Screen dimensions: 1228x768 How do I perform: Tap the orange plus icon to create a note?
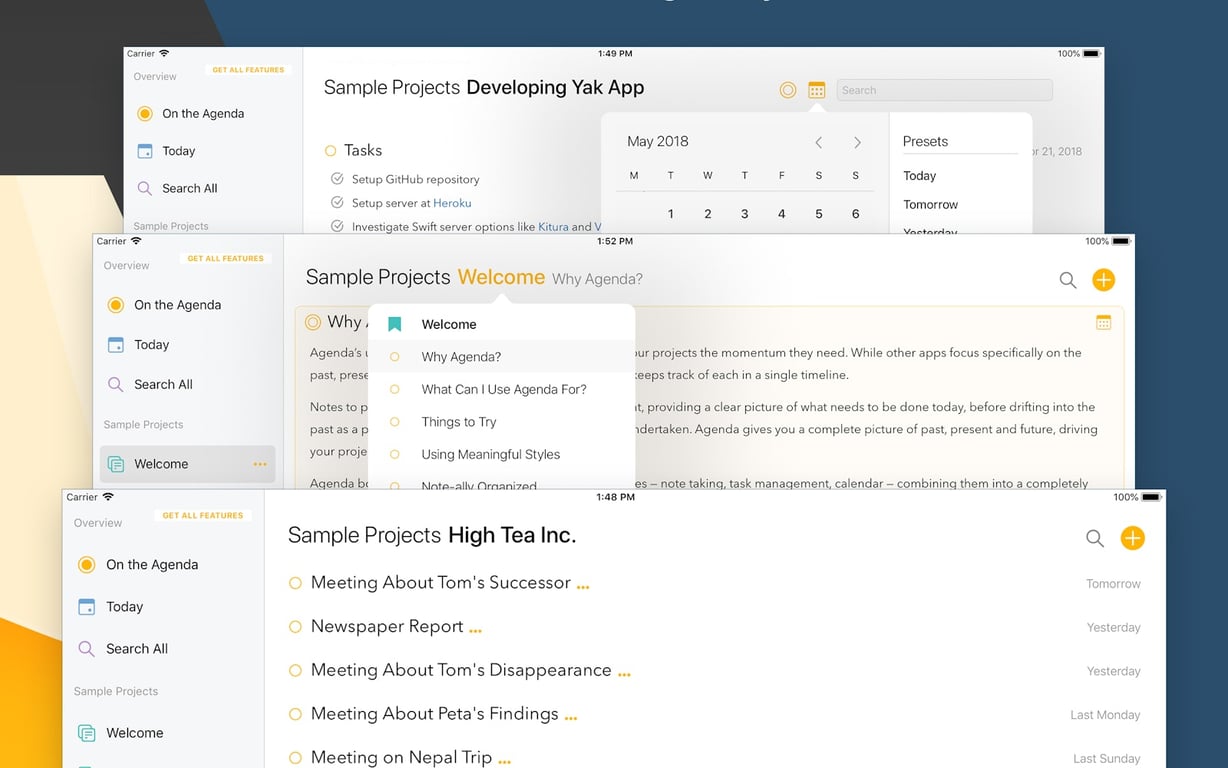click(x=1133, y=537)
